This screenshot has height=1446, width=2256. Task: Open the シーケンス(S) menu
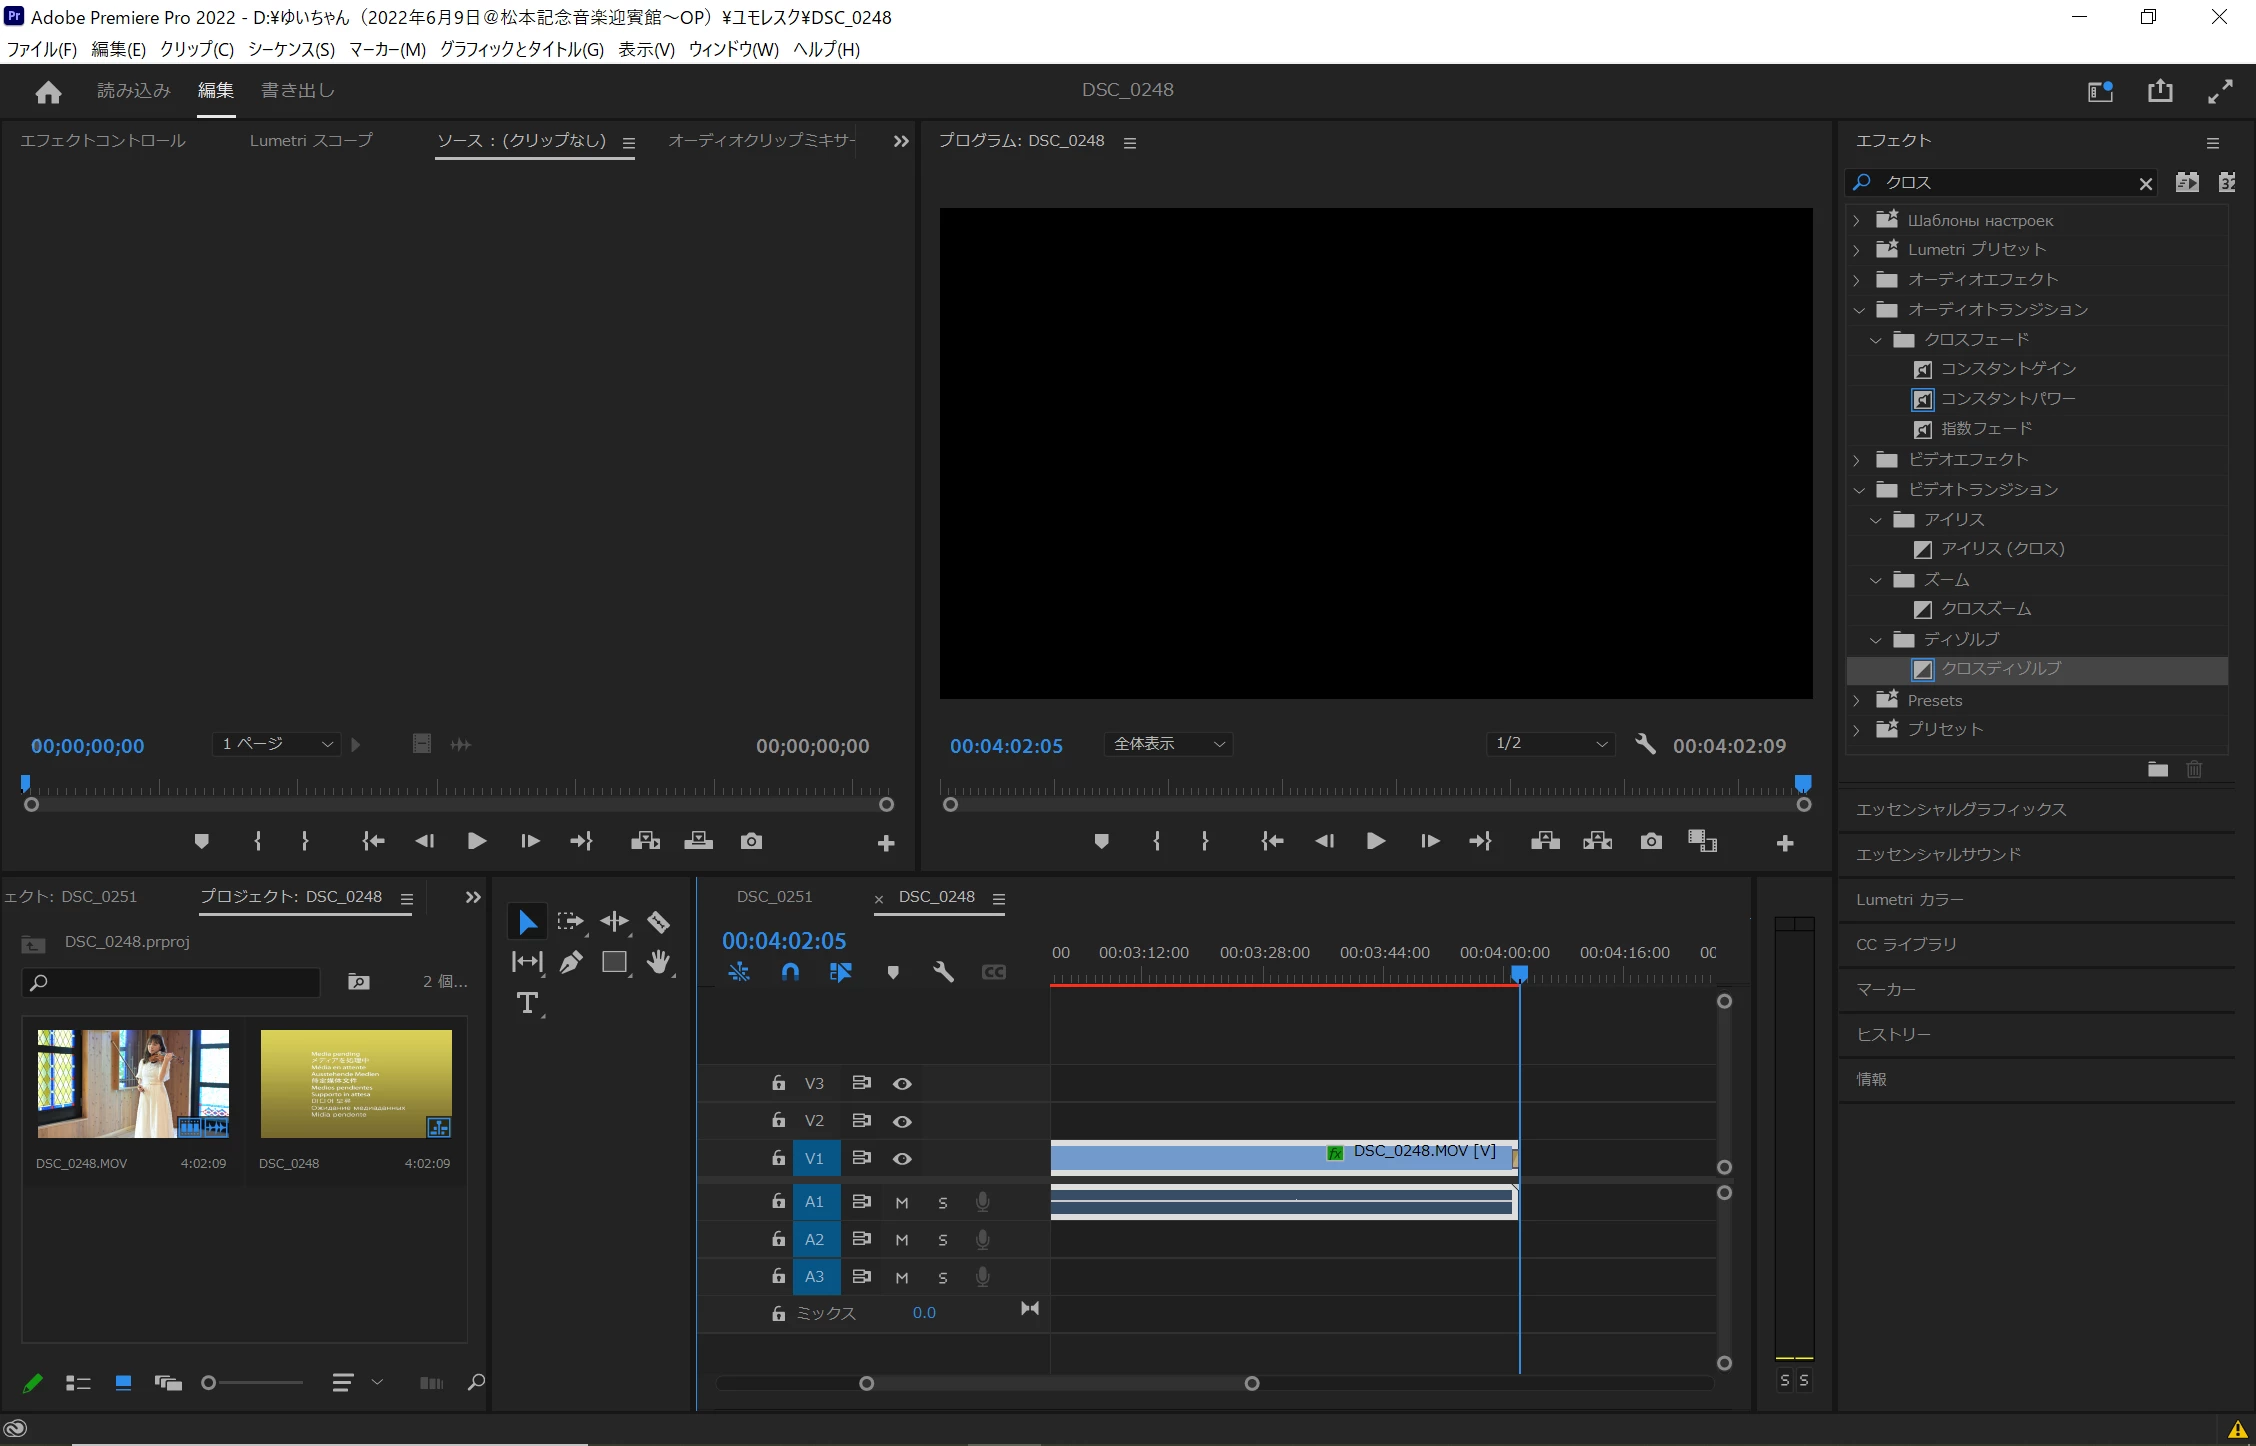[x=291, y=49]
